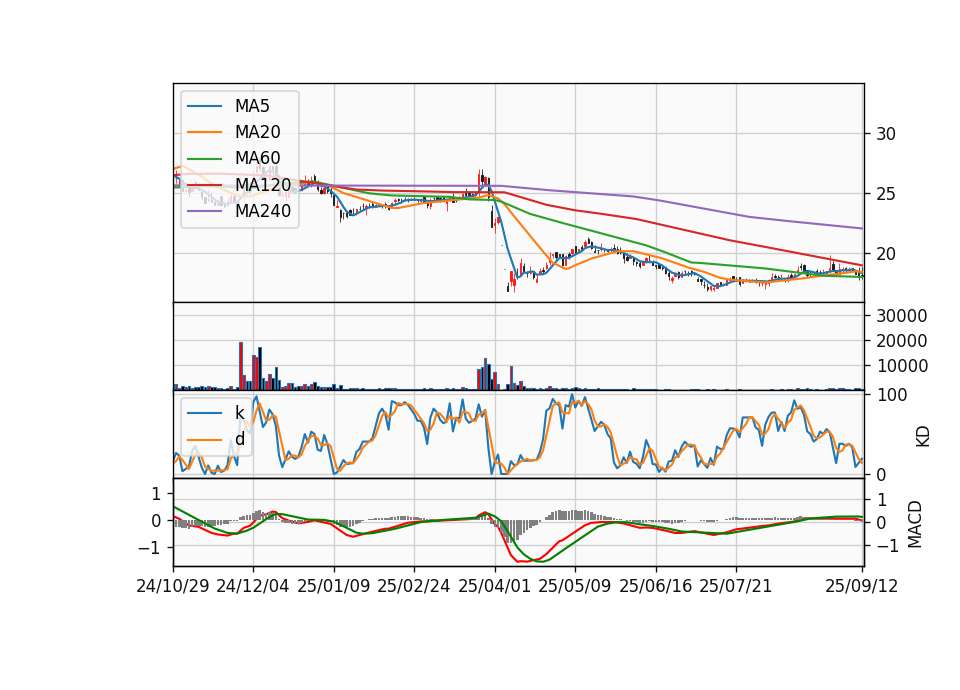Click the MA240 legend label
Viewport: 960px width, 690px height.
click(263, 211)
